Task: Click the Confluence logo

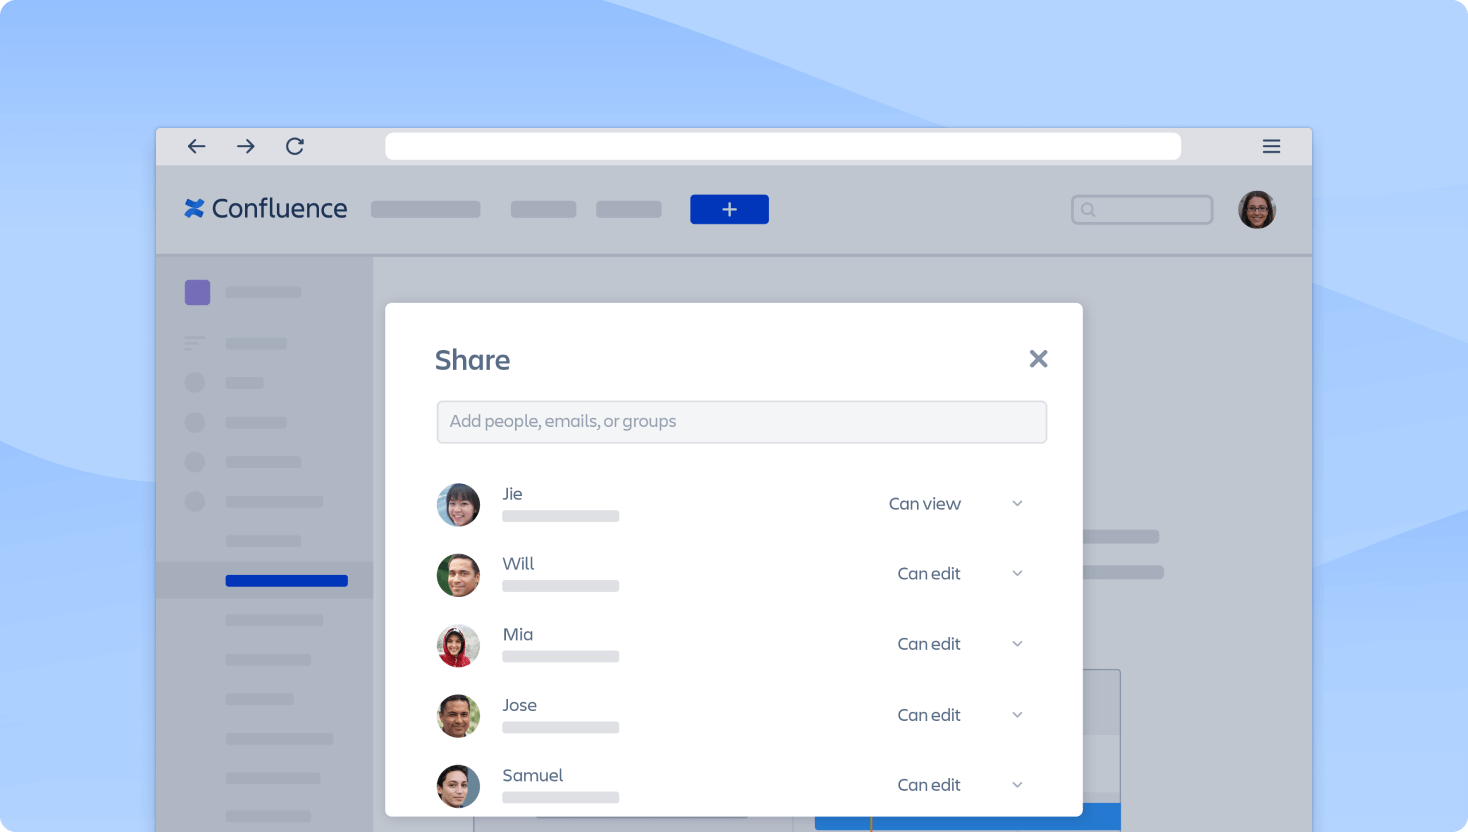Action: 265,209
